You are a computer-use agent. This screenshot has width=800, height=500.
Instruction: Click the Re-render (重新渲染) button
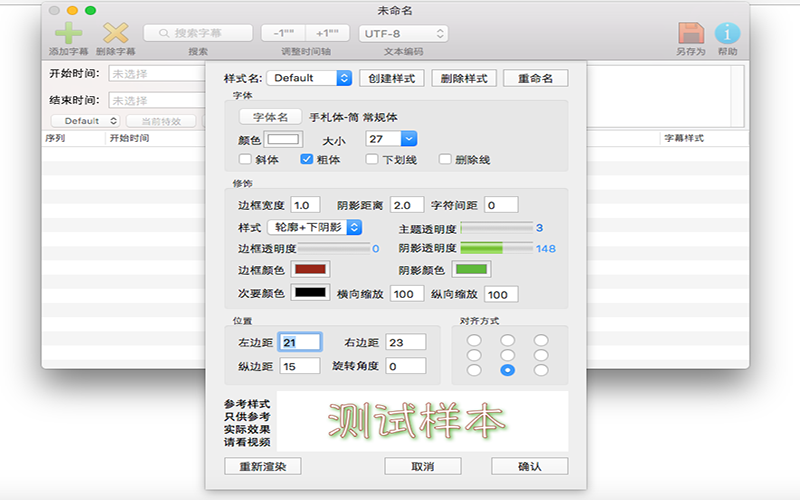(x=263, y=466)
